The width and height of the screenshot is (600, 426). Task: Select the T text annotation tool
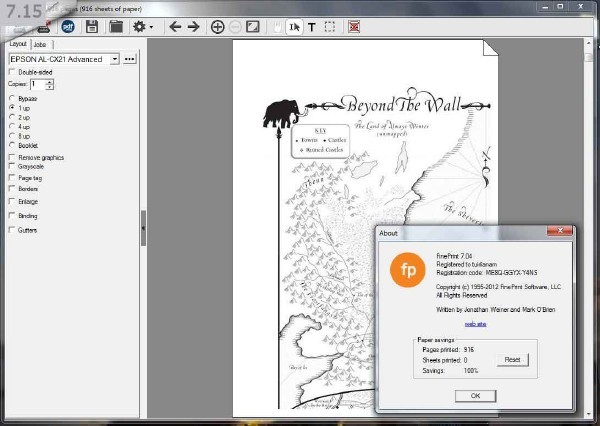pos(312,27)
